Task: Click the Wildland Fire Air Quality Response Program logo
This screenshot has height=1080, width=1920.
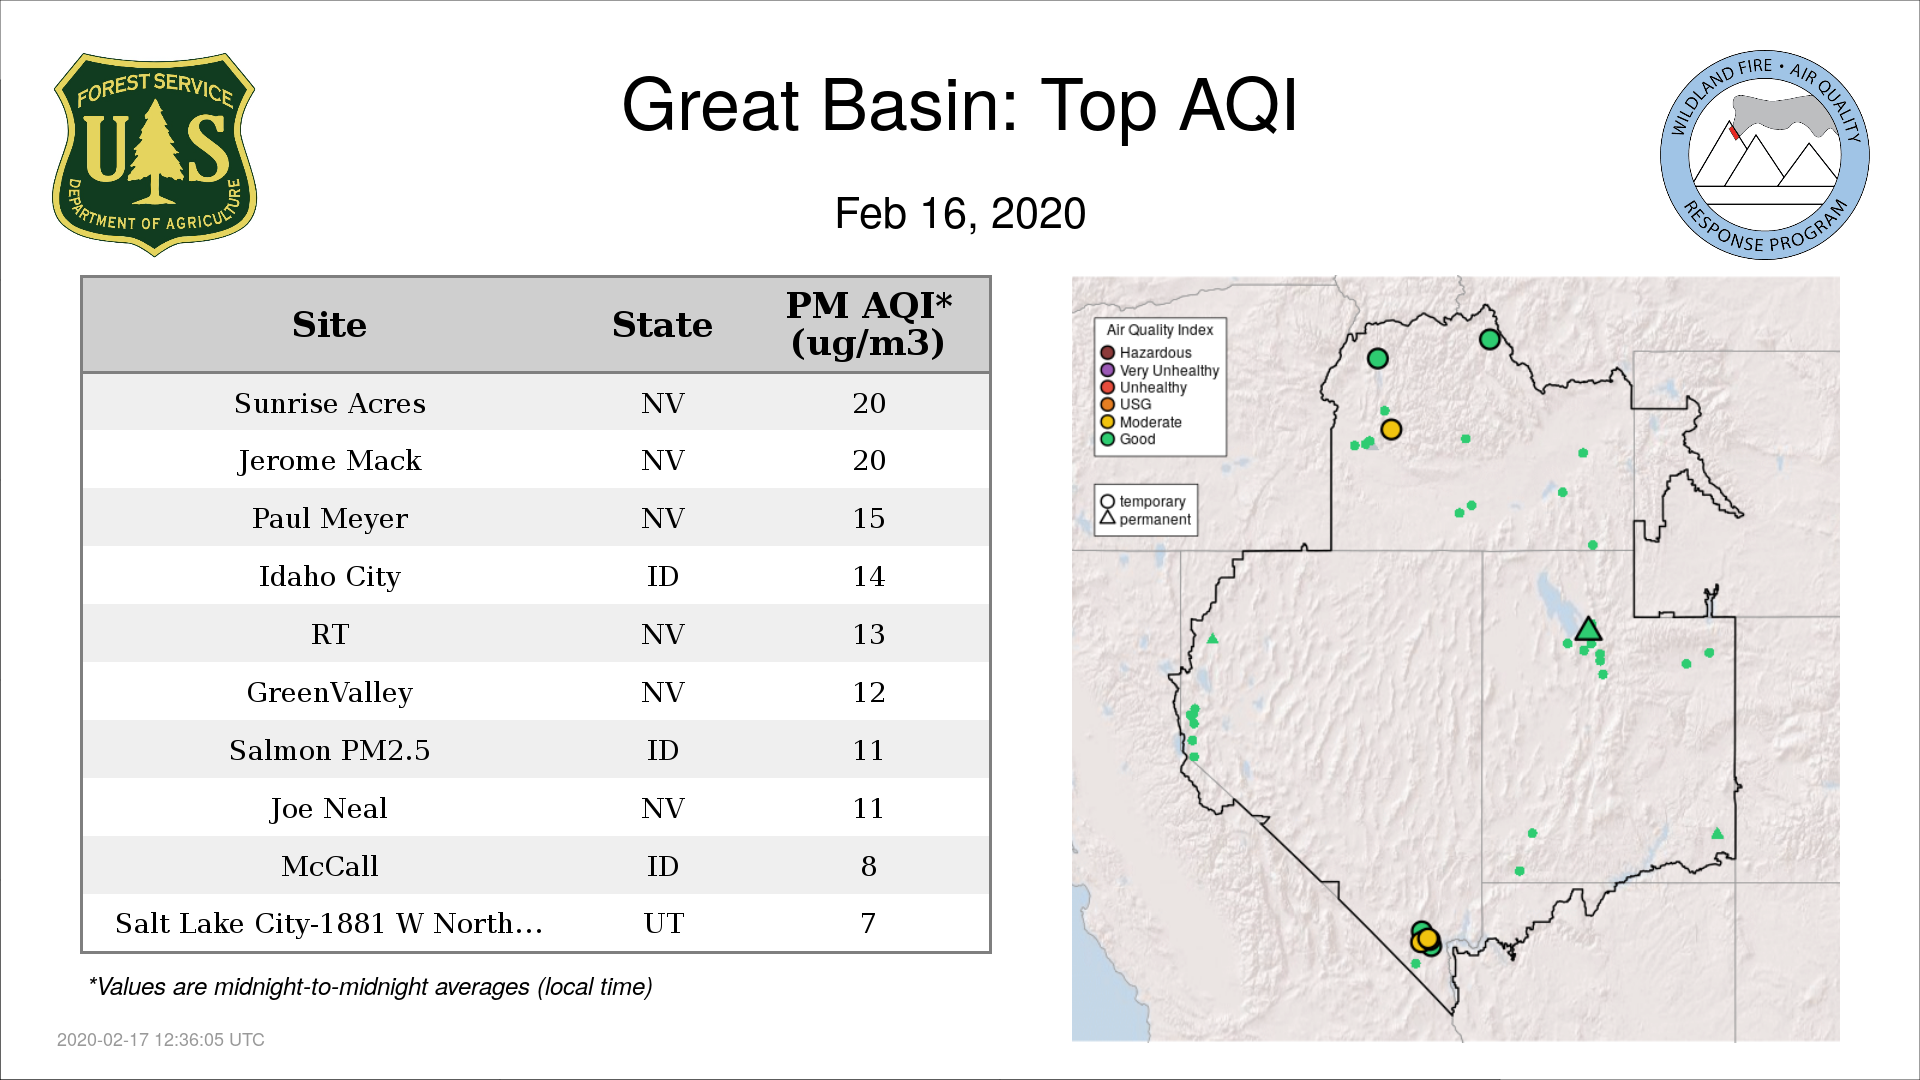Action: (1765, 155)
